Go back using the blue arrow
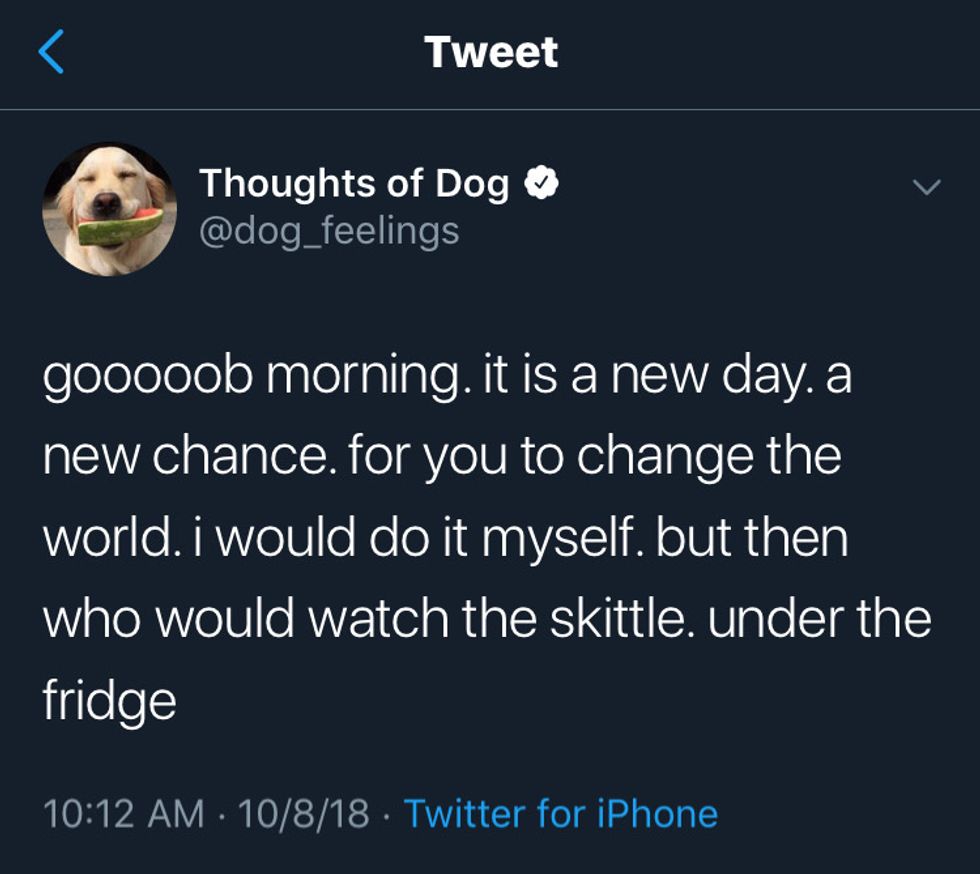The height and width of the screenshot is (874, 980). point(51,51)
